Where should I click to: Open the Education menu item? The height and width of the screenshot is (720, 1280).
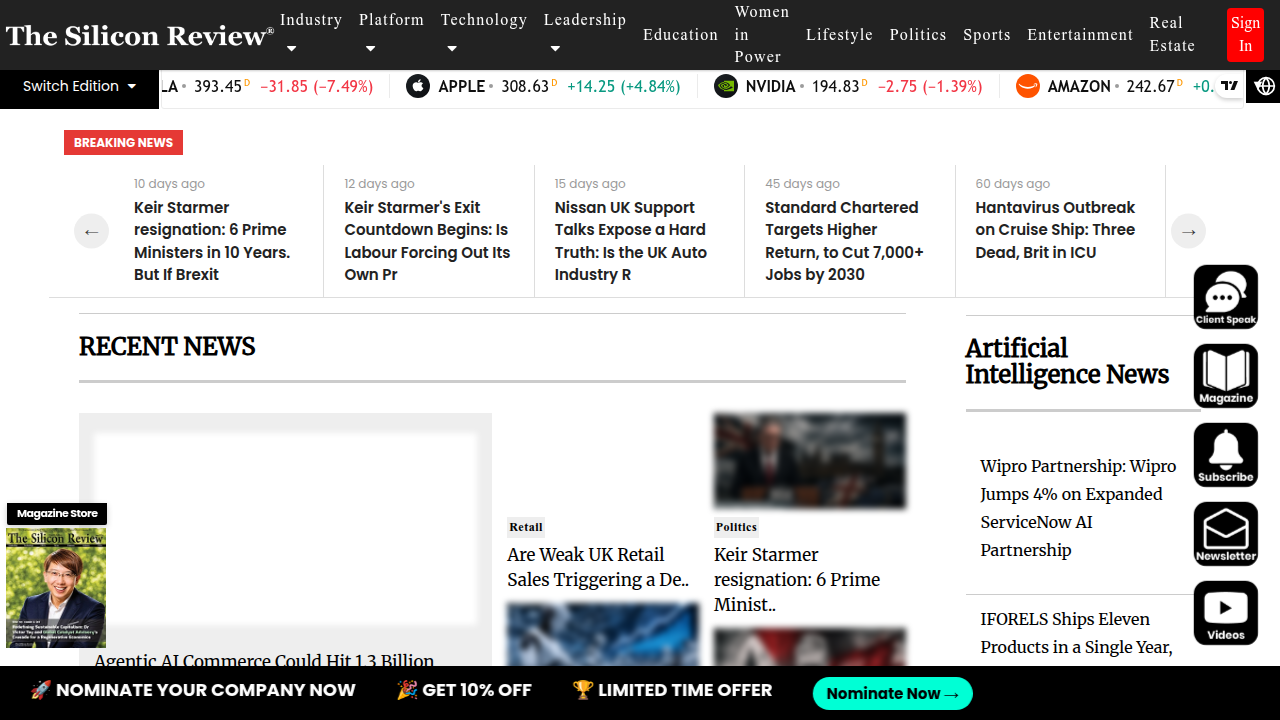(680, 35)
